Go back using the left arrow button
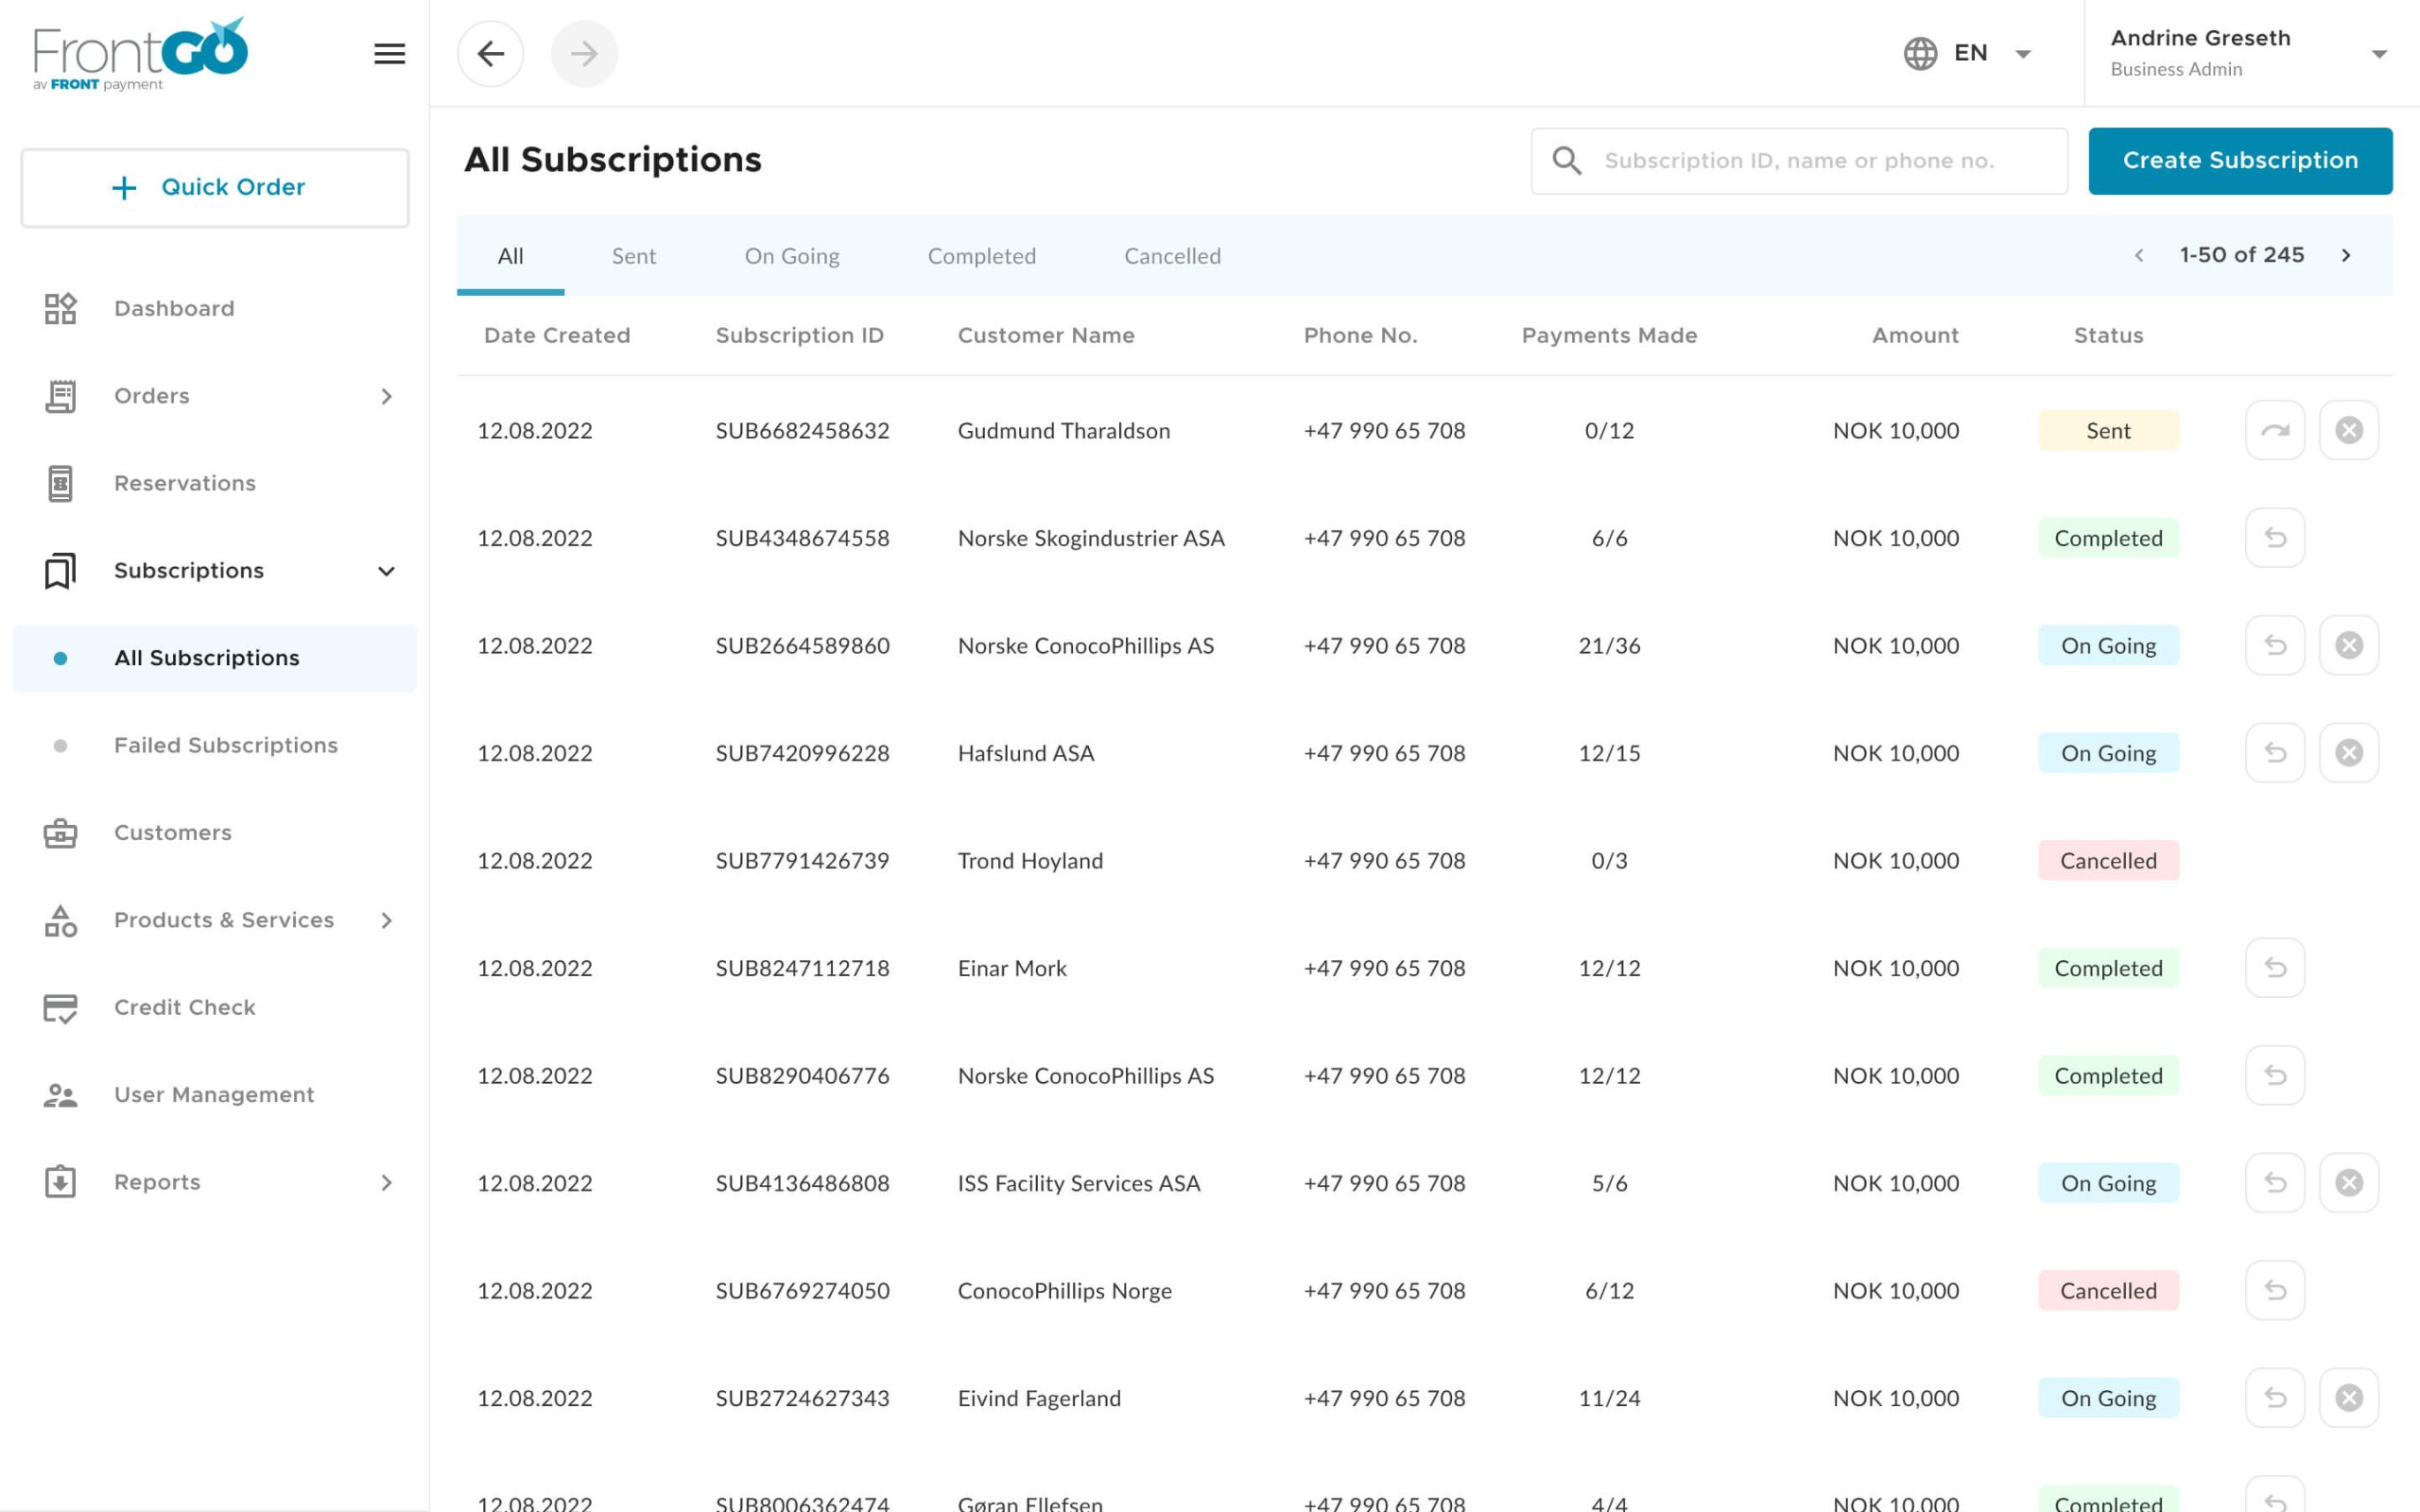Image resolution: width=2420 pixels, height=1512 pixels. click(x=490, y=54)
